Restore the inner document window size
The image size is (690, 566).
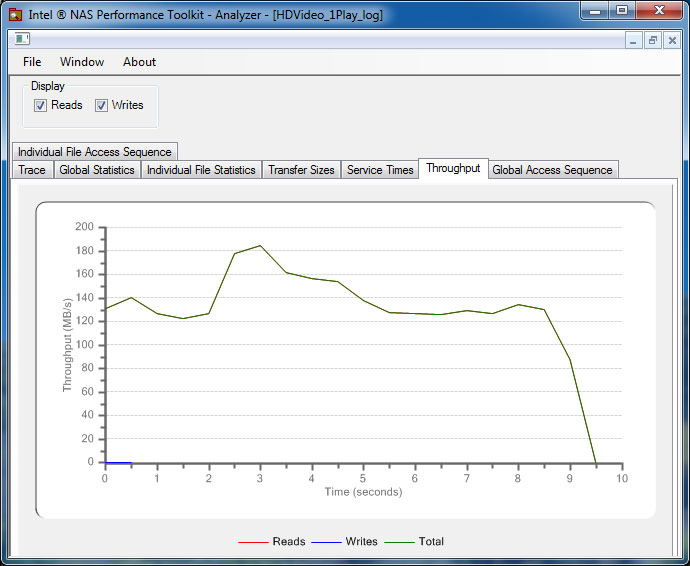(x=652, y=40)
